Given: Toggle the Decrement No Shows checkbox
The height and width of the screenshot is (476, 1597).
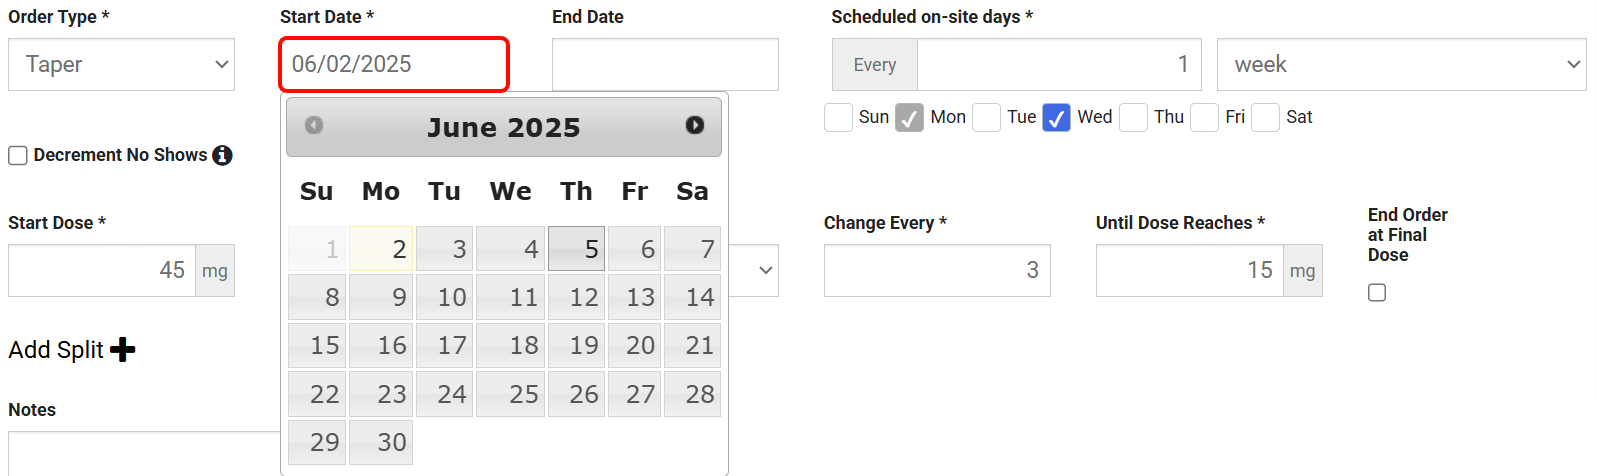Looking at the screenshot, I should click(18, 155).
